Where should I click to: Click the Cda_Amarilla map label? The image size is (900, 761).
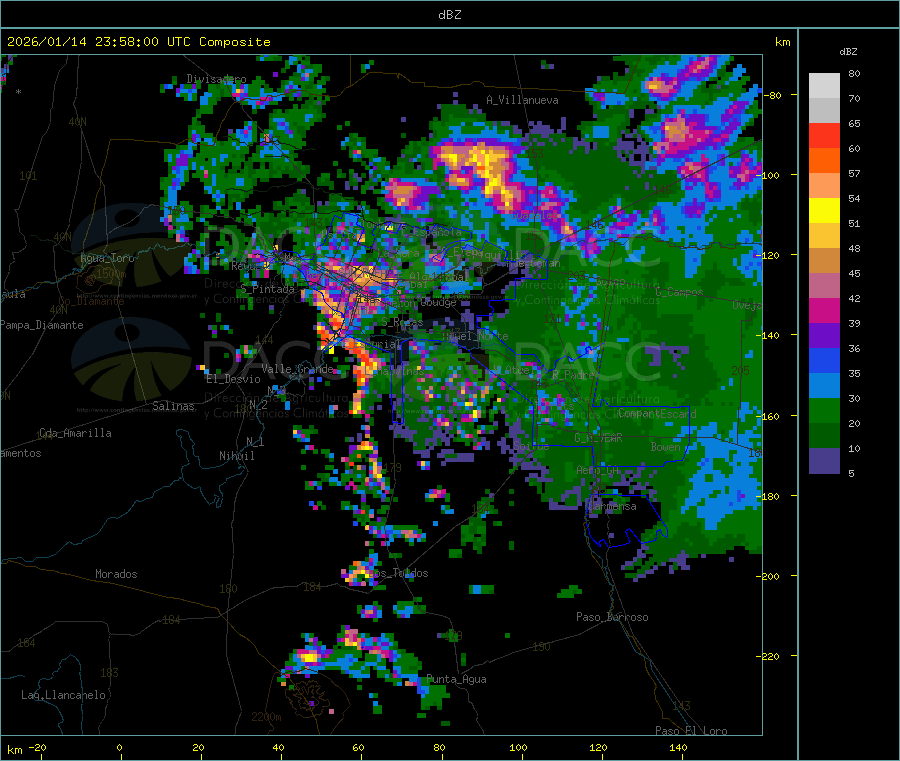tap(75, 433)
